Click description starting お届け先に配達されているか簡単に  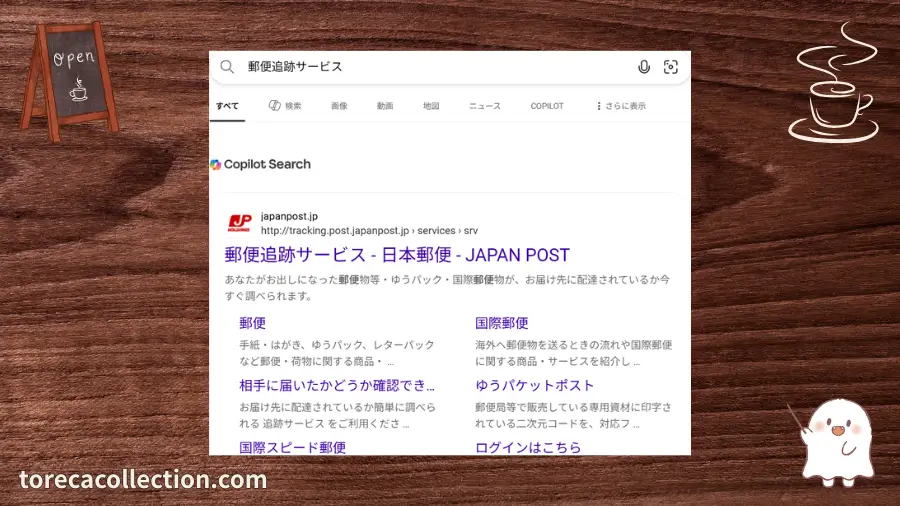(338, 415)
